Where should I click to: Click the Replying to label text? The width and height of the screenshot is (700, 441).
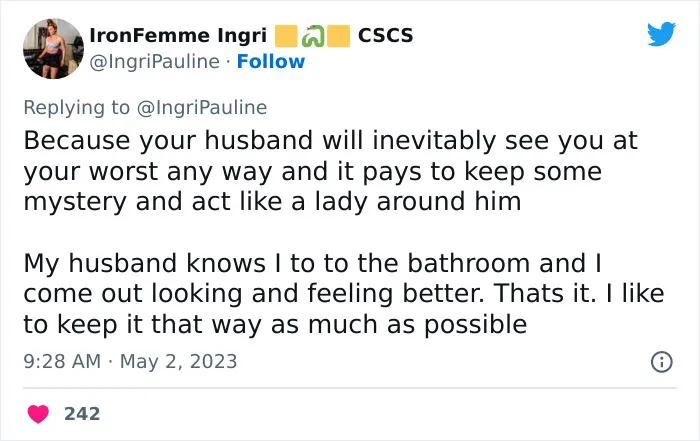coord(76,108)
